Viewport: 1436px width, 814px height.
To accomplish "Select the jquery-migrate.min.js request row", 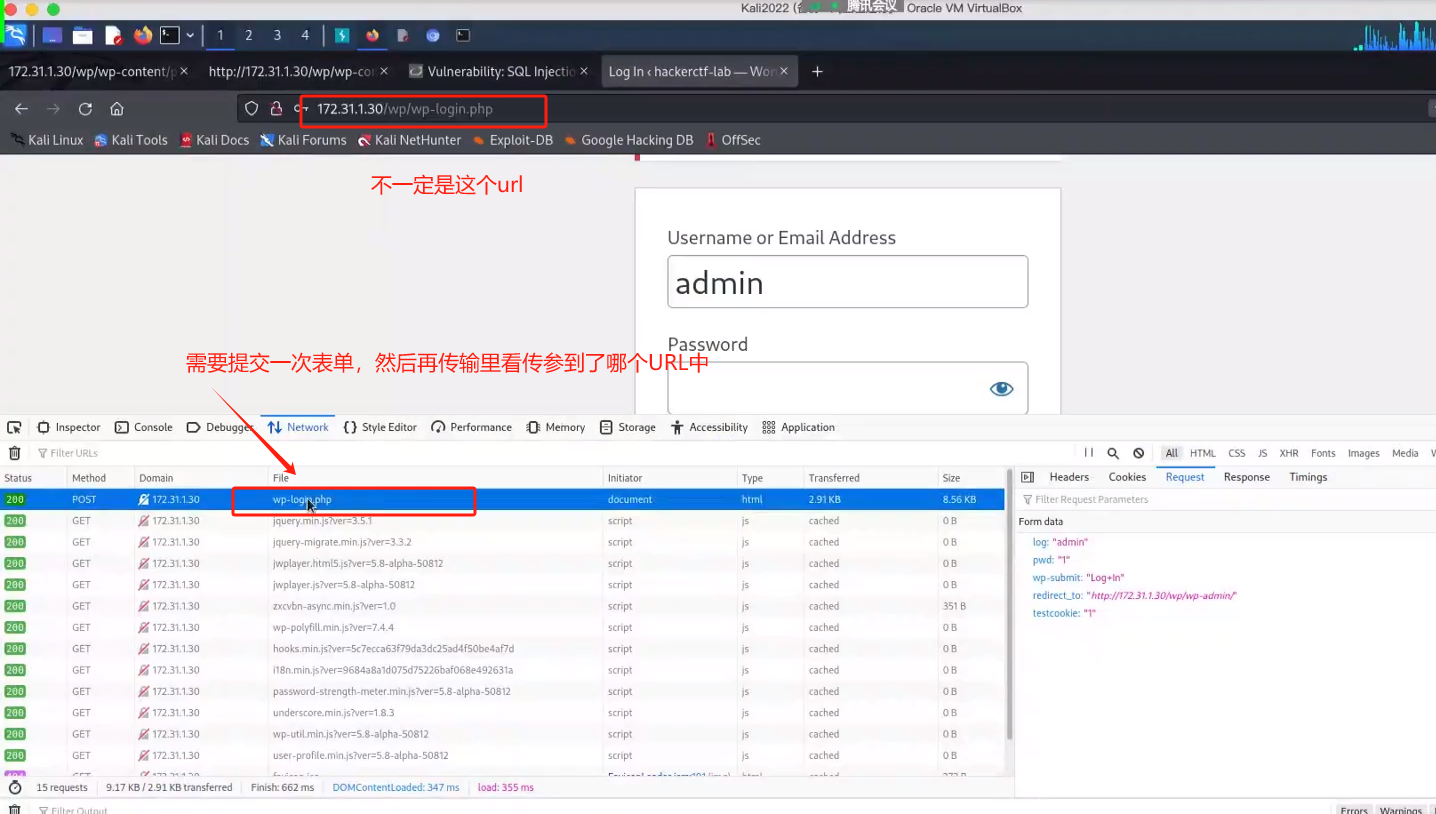I will [502, 542].
